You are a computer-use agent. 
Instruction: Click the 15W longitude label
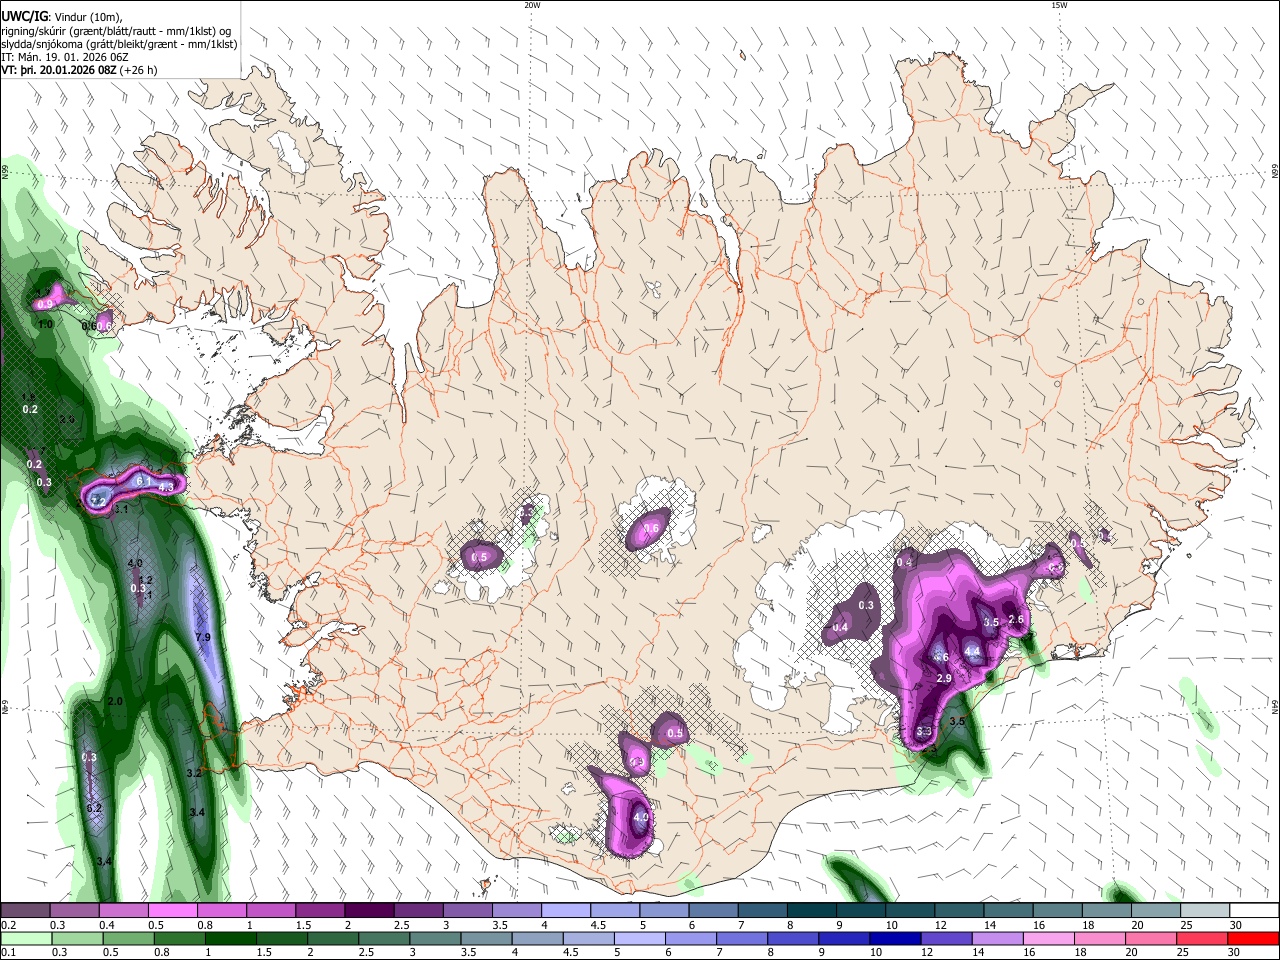[1058, 5]
